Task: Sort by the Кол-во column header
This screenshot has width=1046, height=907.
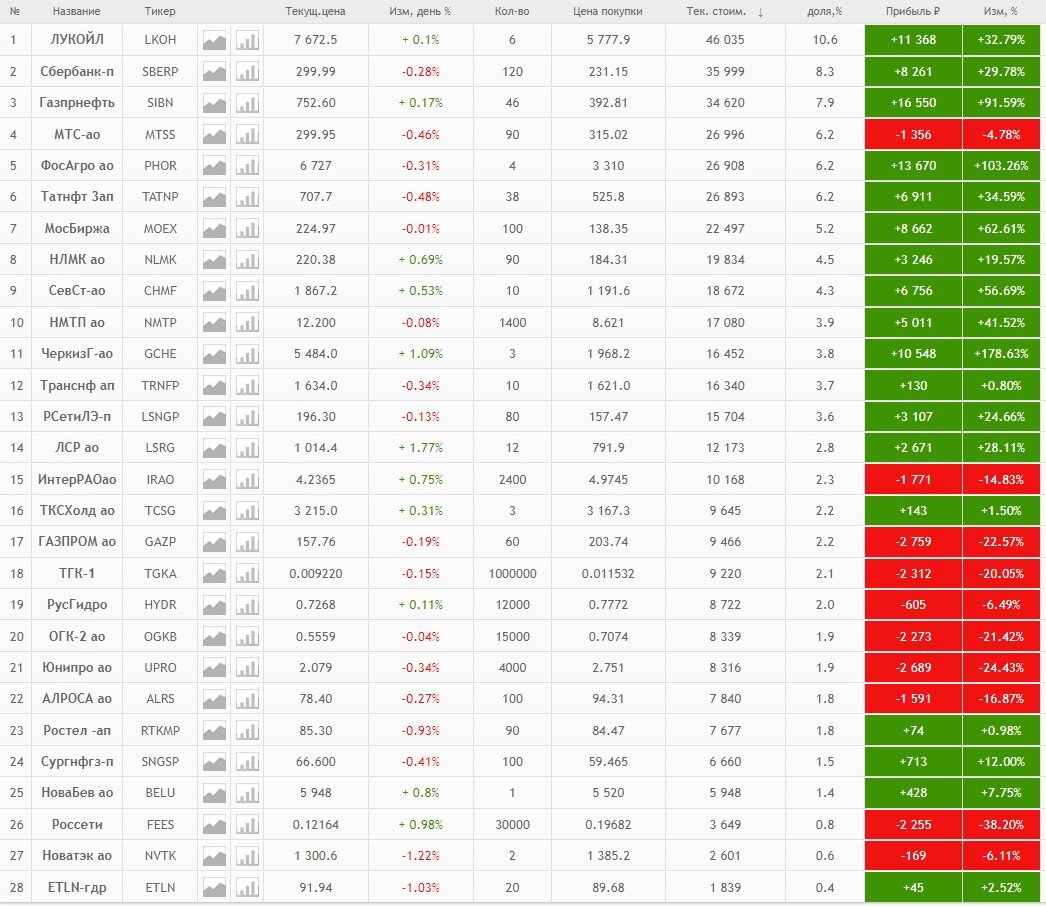Action: click(x=512, y=11)
